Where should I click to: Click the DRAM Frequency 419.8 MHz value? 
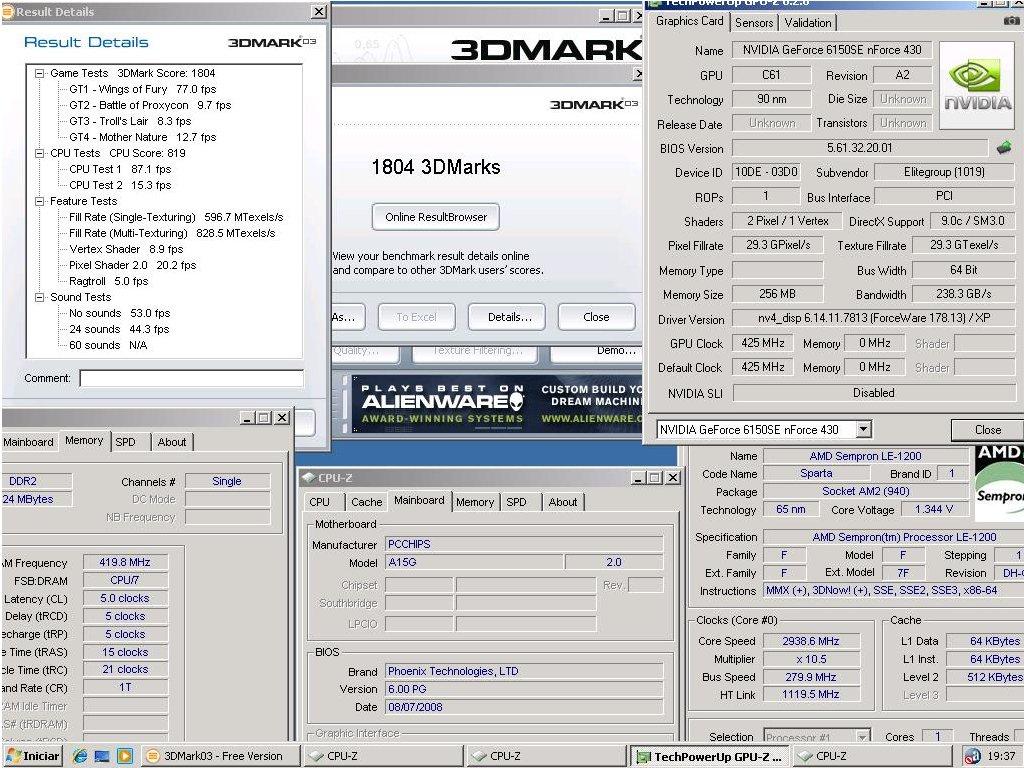coord(125,562)
